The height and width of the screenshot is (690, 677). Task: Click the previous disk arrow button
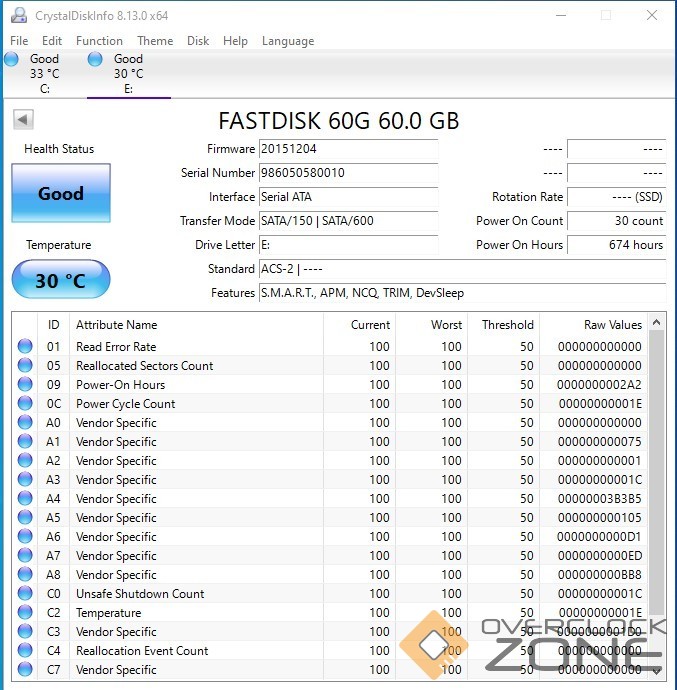click(x=23, y=120)
